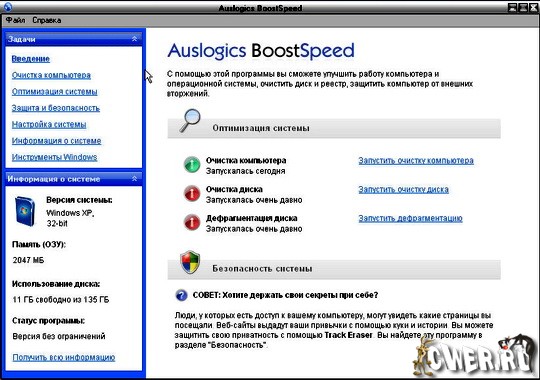Click the 'Очистка диска' item title
Viewport: 540px width, 380px height.
234,189
